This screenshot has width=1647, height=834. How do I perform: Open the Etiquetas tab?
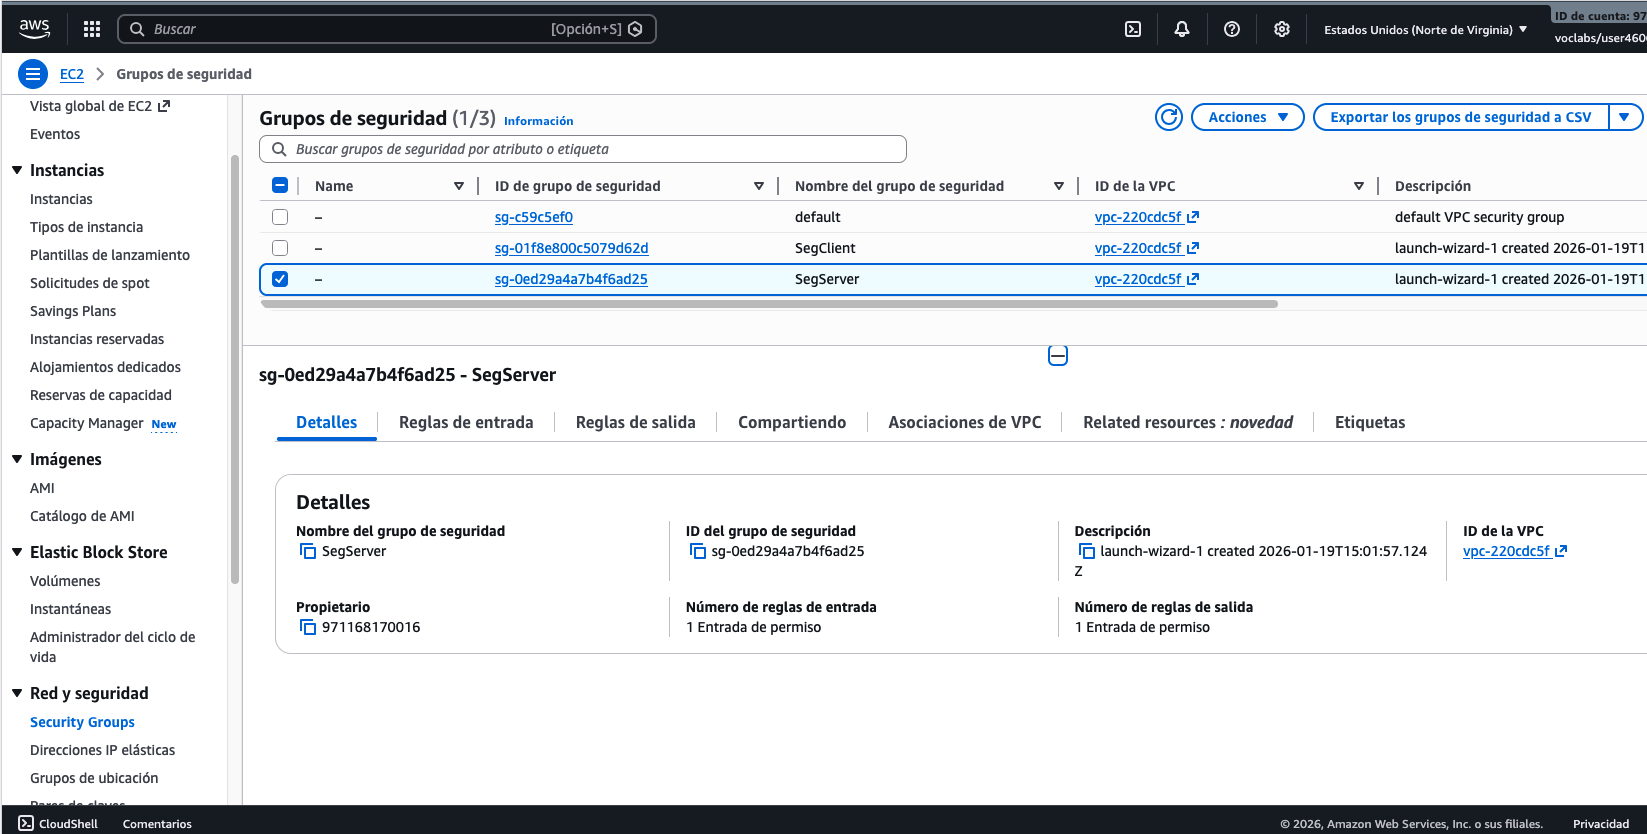[1369, 422]
